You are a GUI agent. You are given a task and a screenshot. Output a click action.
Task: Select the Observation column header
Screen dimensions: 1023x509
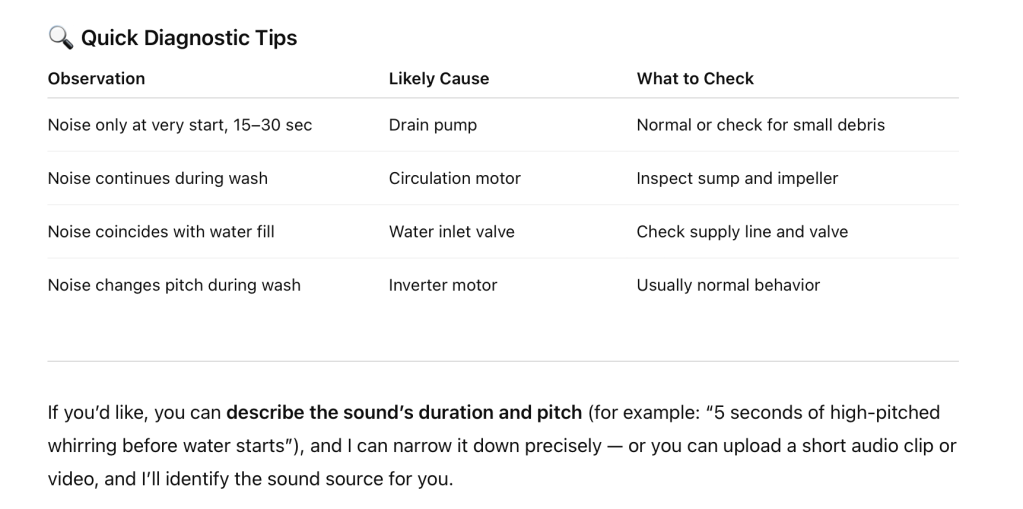coord(96,78)
